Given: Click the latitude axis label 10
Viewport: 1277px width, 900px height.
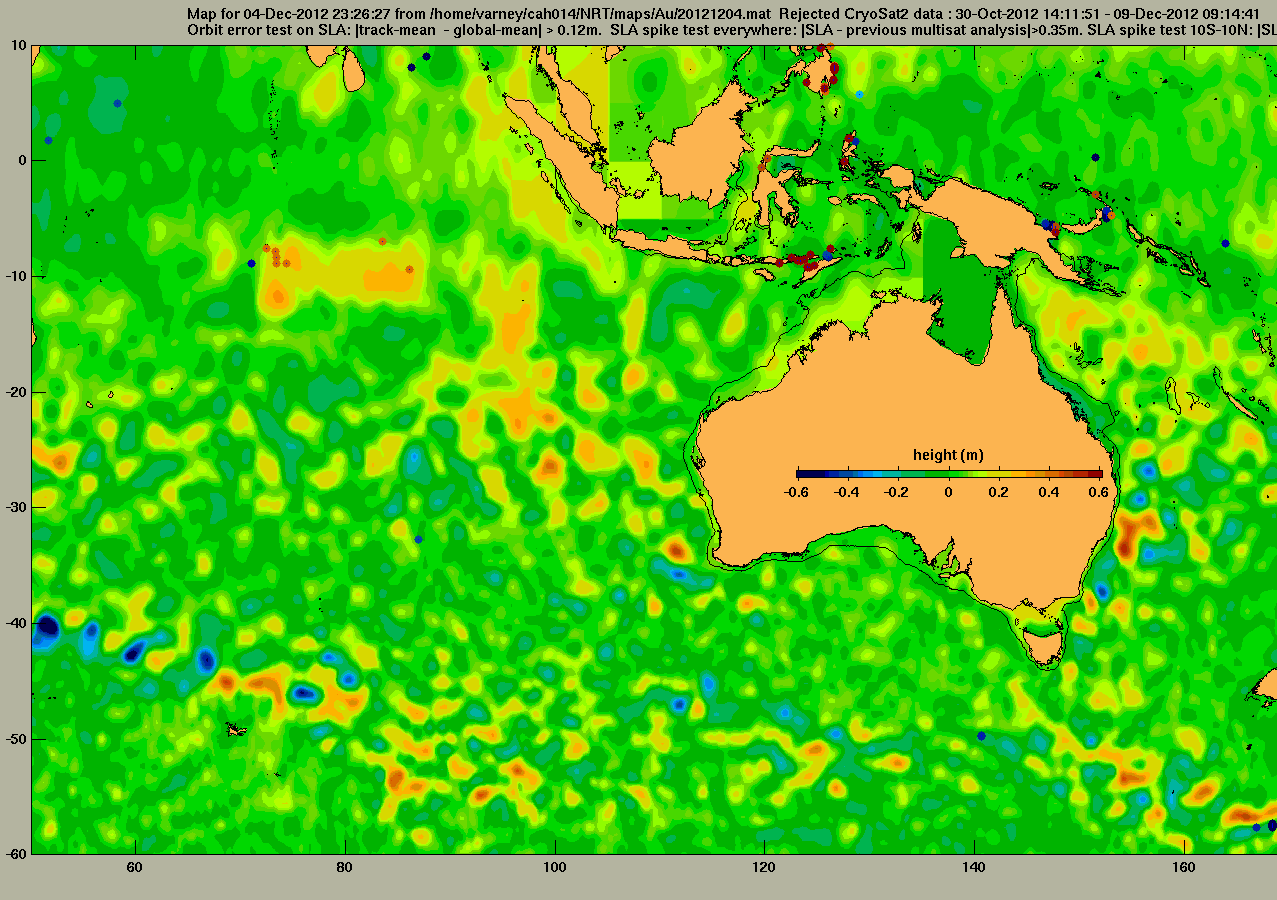Looking at the screenshot, I should point(20,45).
